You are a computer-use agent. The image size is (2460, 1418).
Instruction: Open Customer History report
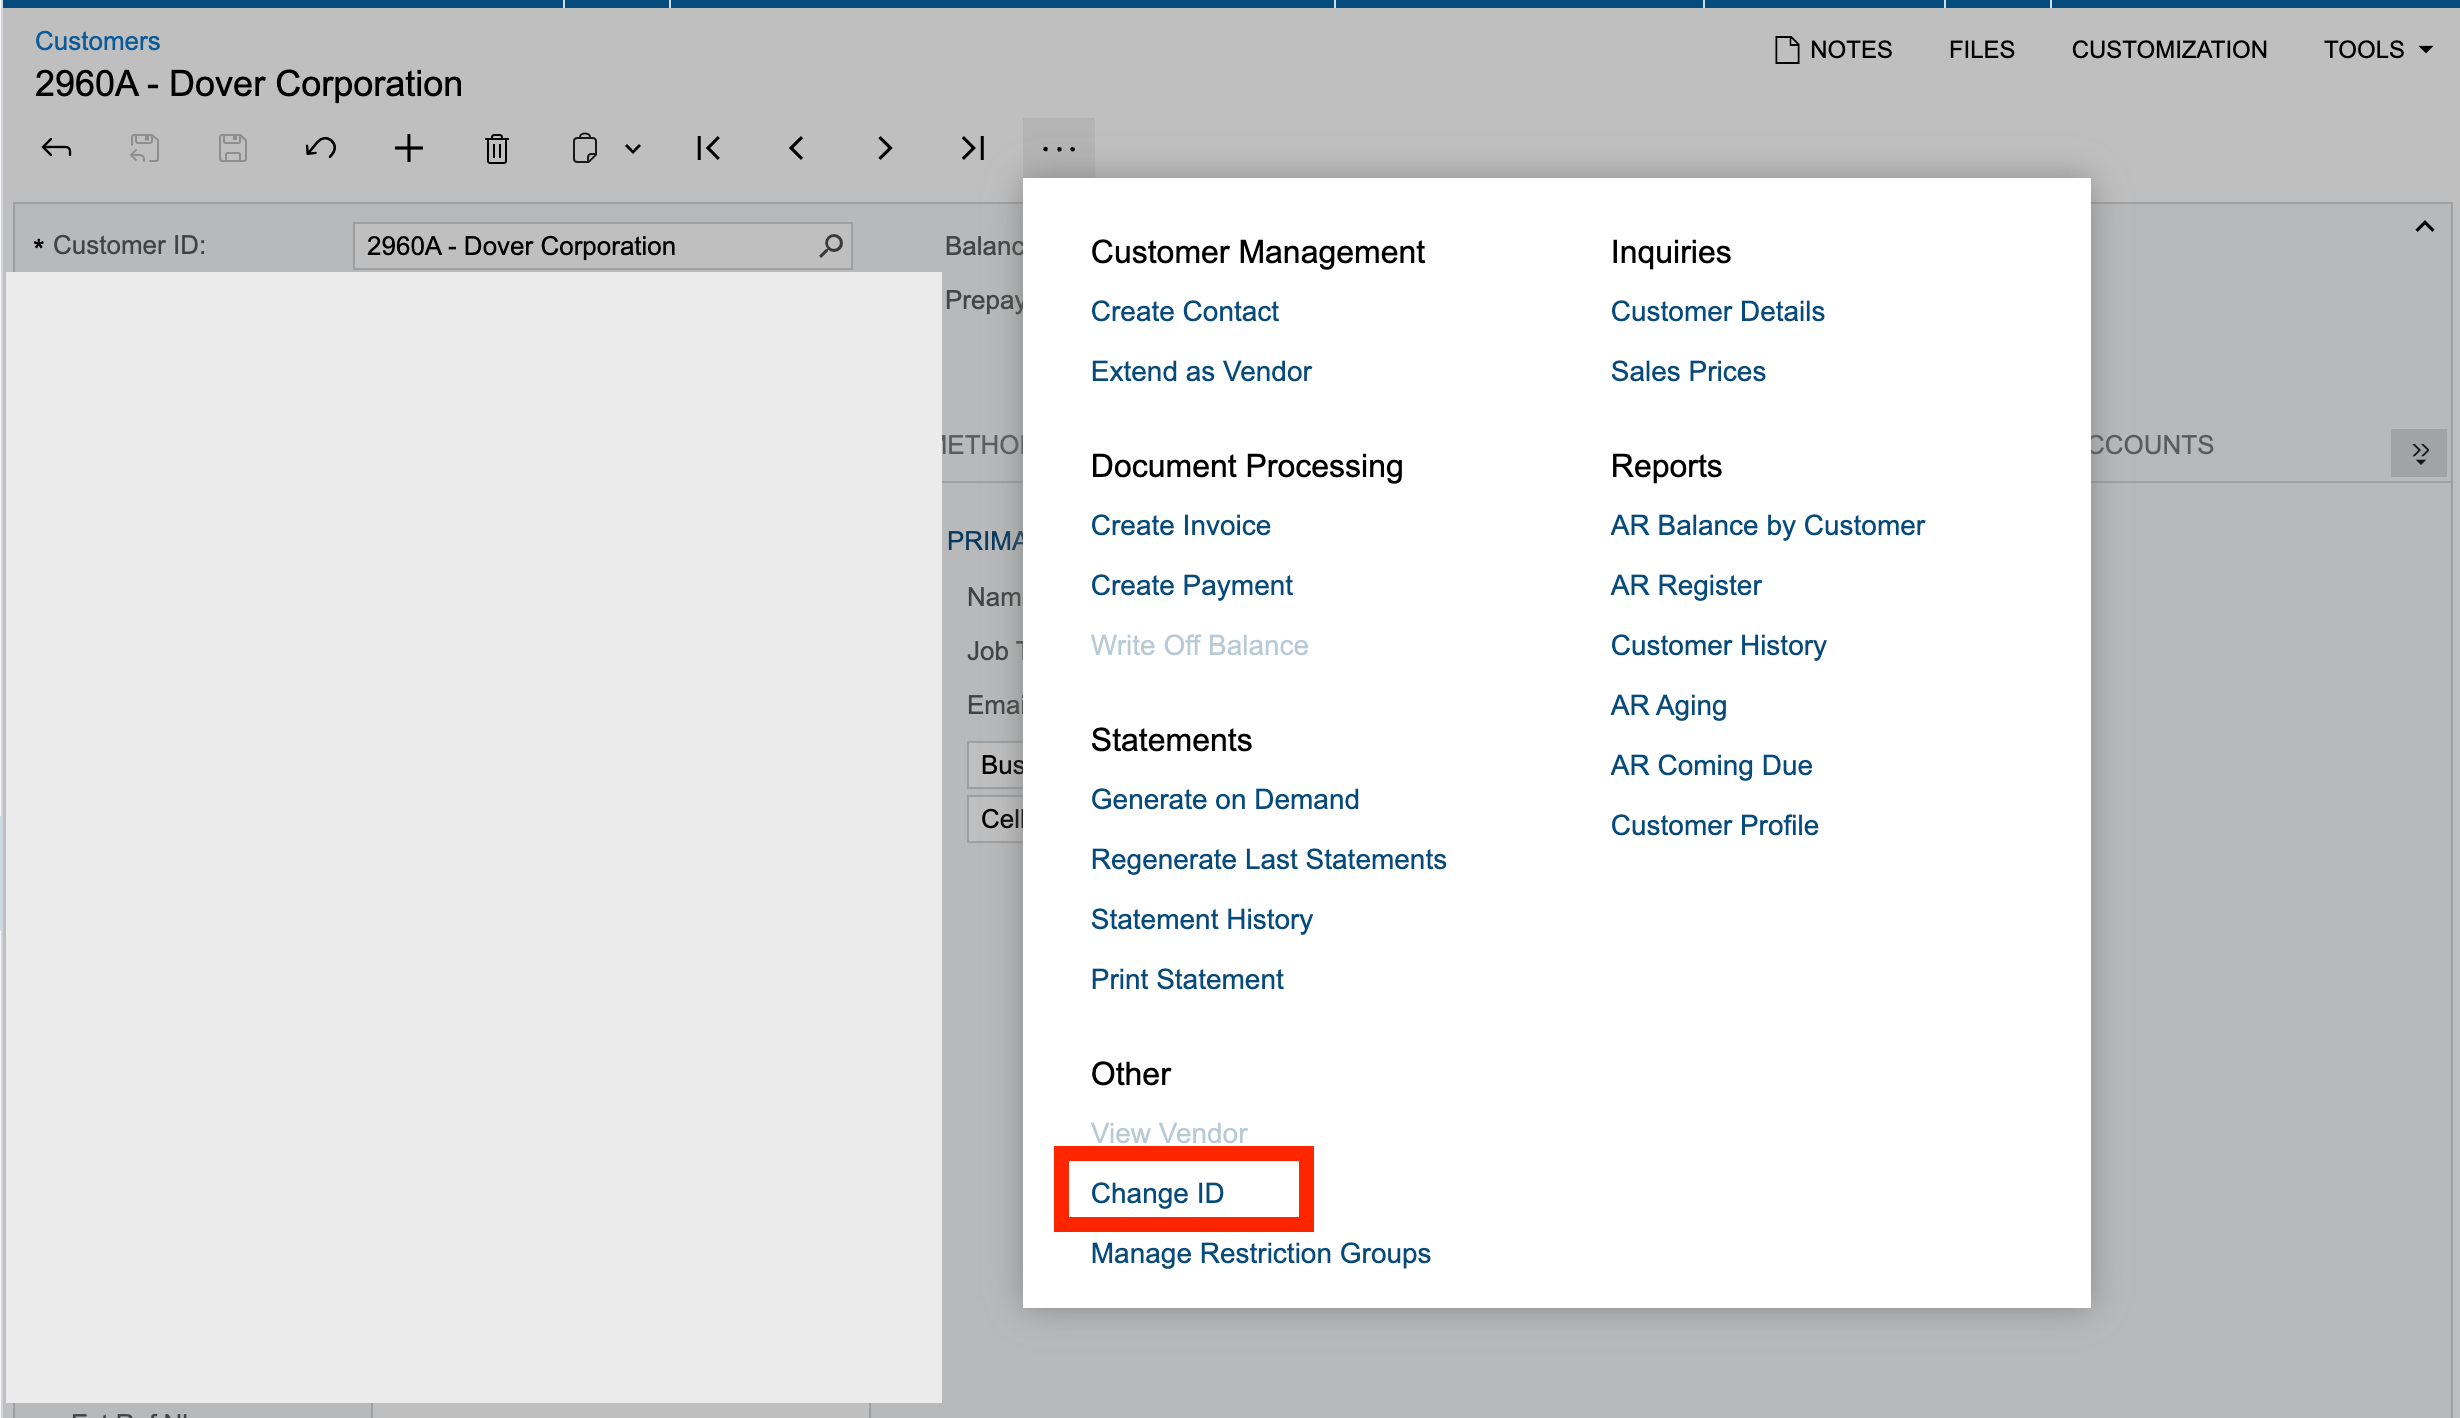tap(1719, 645)
